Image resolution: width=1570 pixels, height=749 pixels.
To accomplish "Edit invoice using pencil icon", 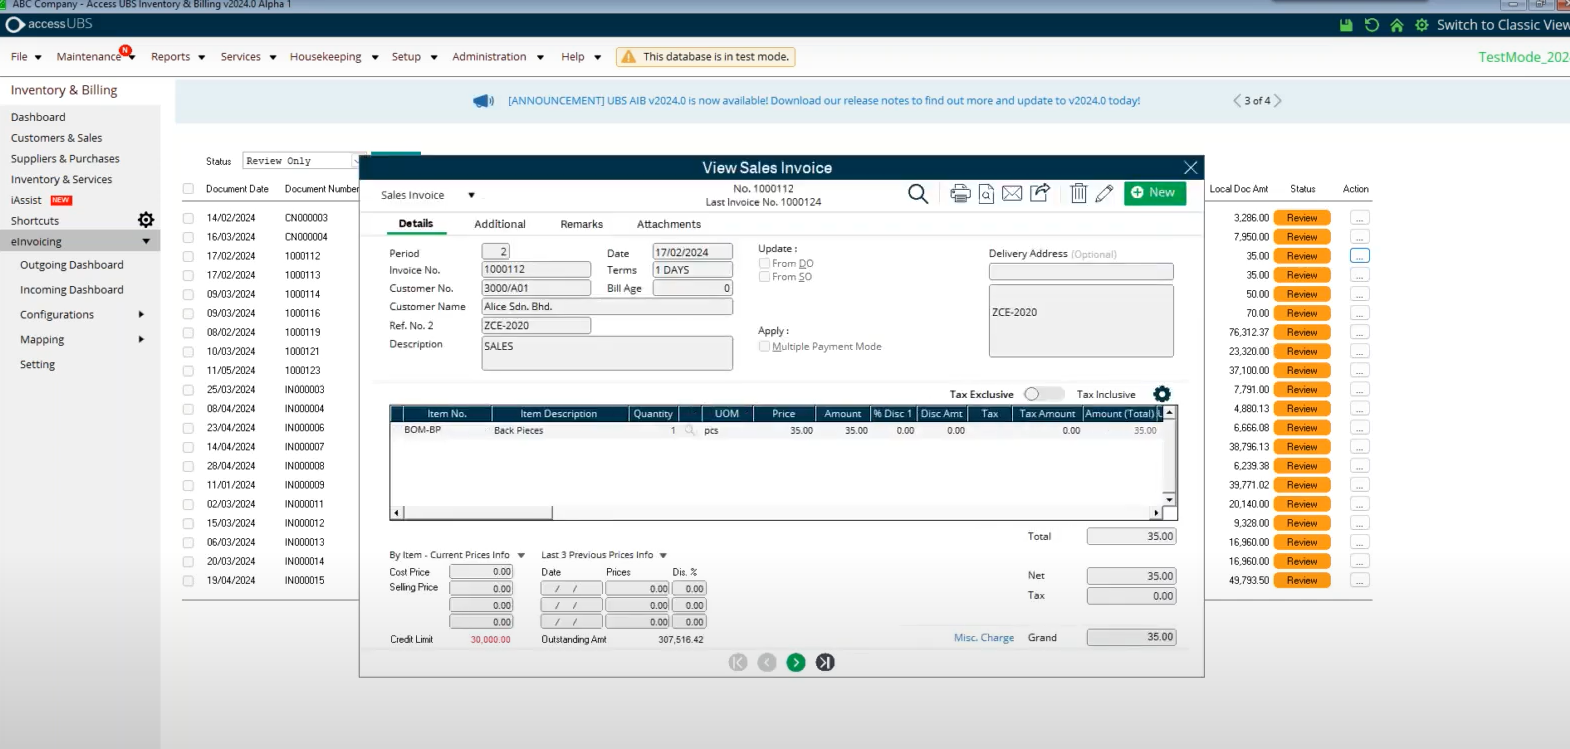I will [1104, 193].
